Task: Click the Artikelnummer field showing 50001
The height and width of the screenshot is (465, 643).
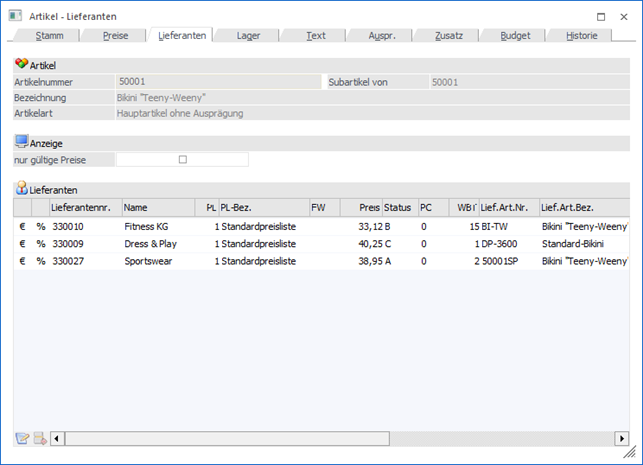Action: coord(217,82)
